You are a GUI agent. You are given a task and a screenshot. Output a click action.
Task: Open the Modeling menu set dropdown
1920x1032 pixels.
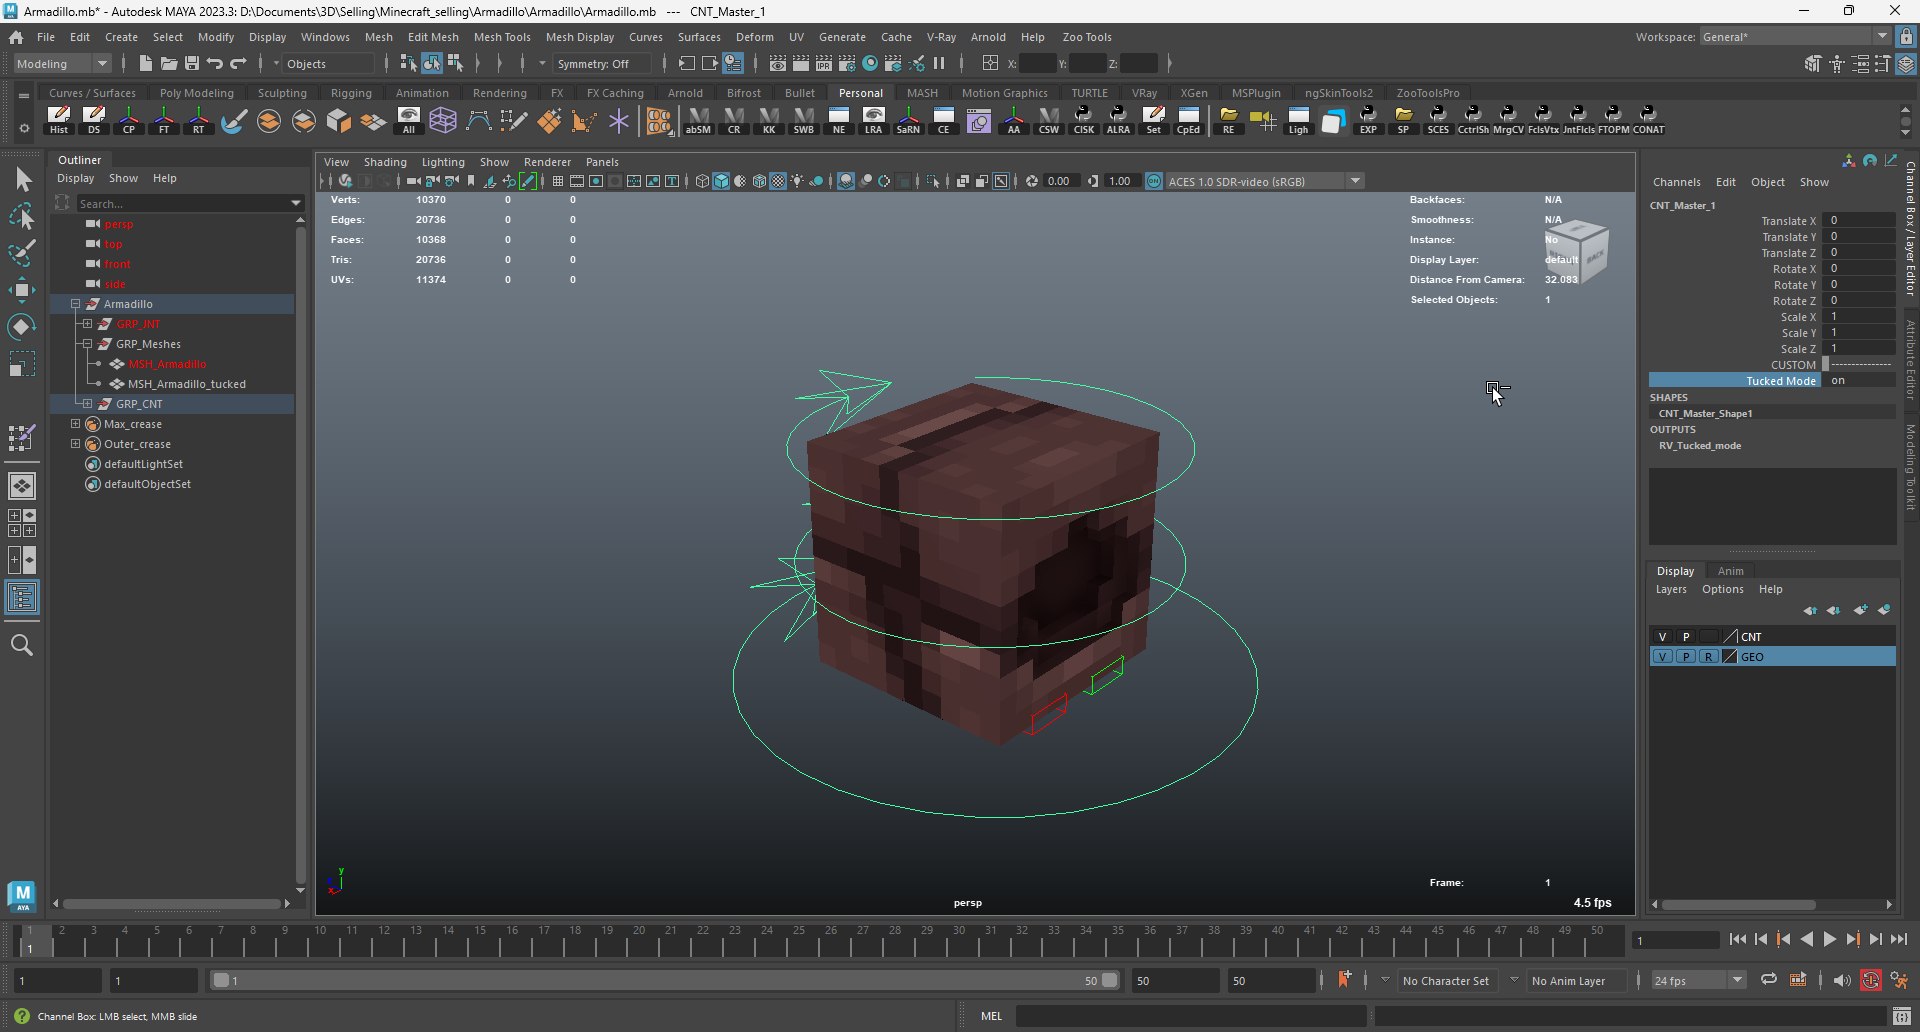(62, 64)
